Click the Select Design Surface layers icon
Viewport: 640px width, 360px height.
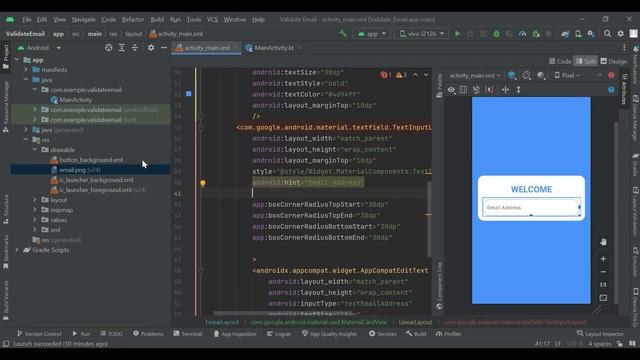[511, 76]
